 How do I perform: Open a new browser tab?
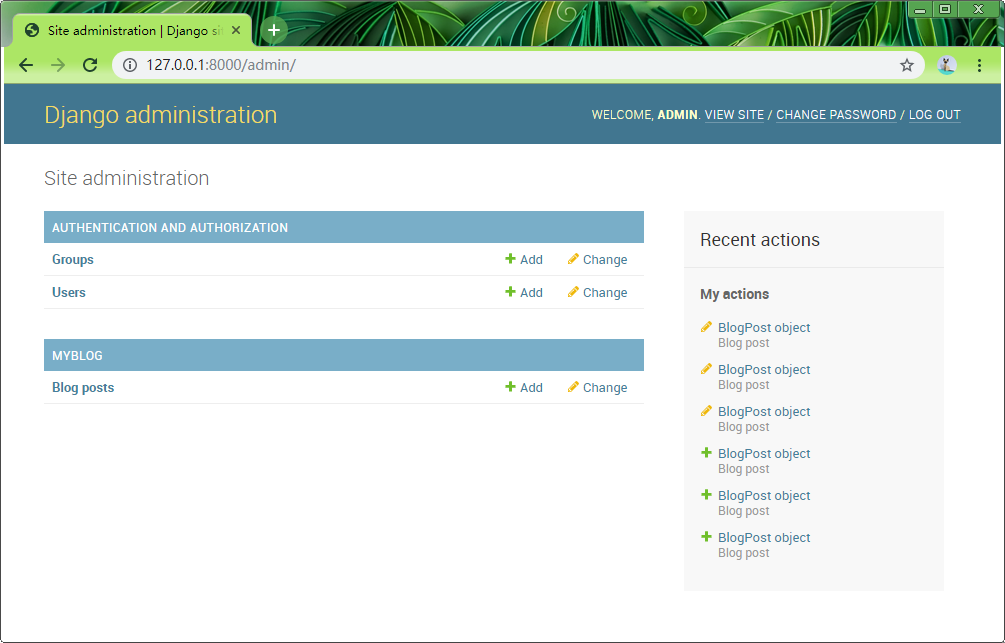coord(274,30)
